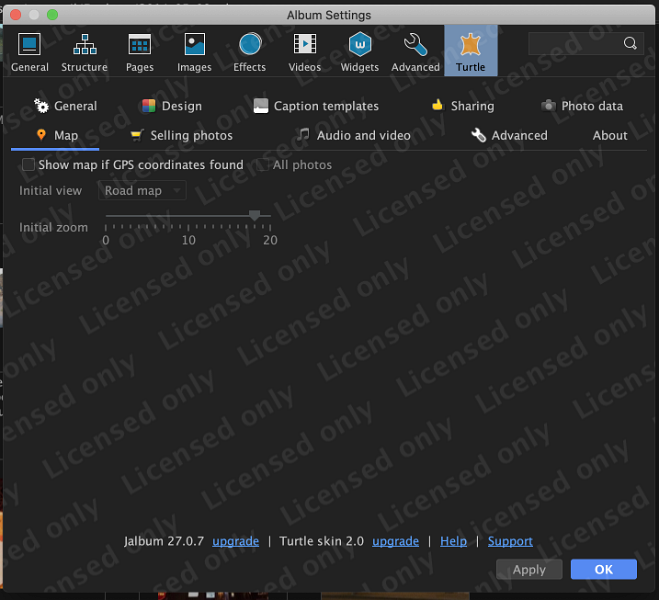Open the Initial view Road map dropdown
Image resolution: width=659 pixels, height=600 pixels.
(142, 190)
